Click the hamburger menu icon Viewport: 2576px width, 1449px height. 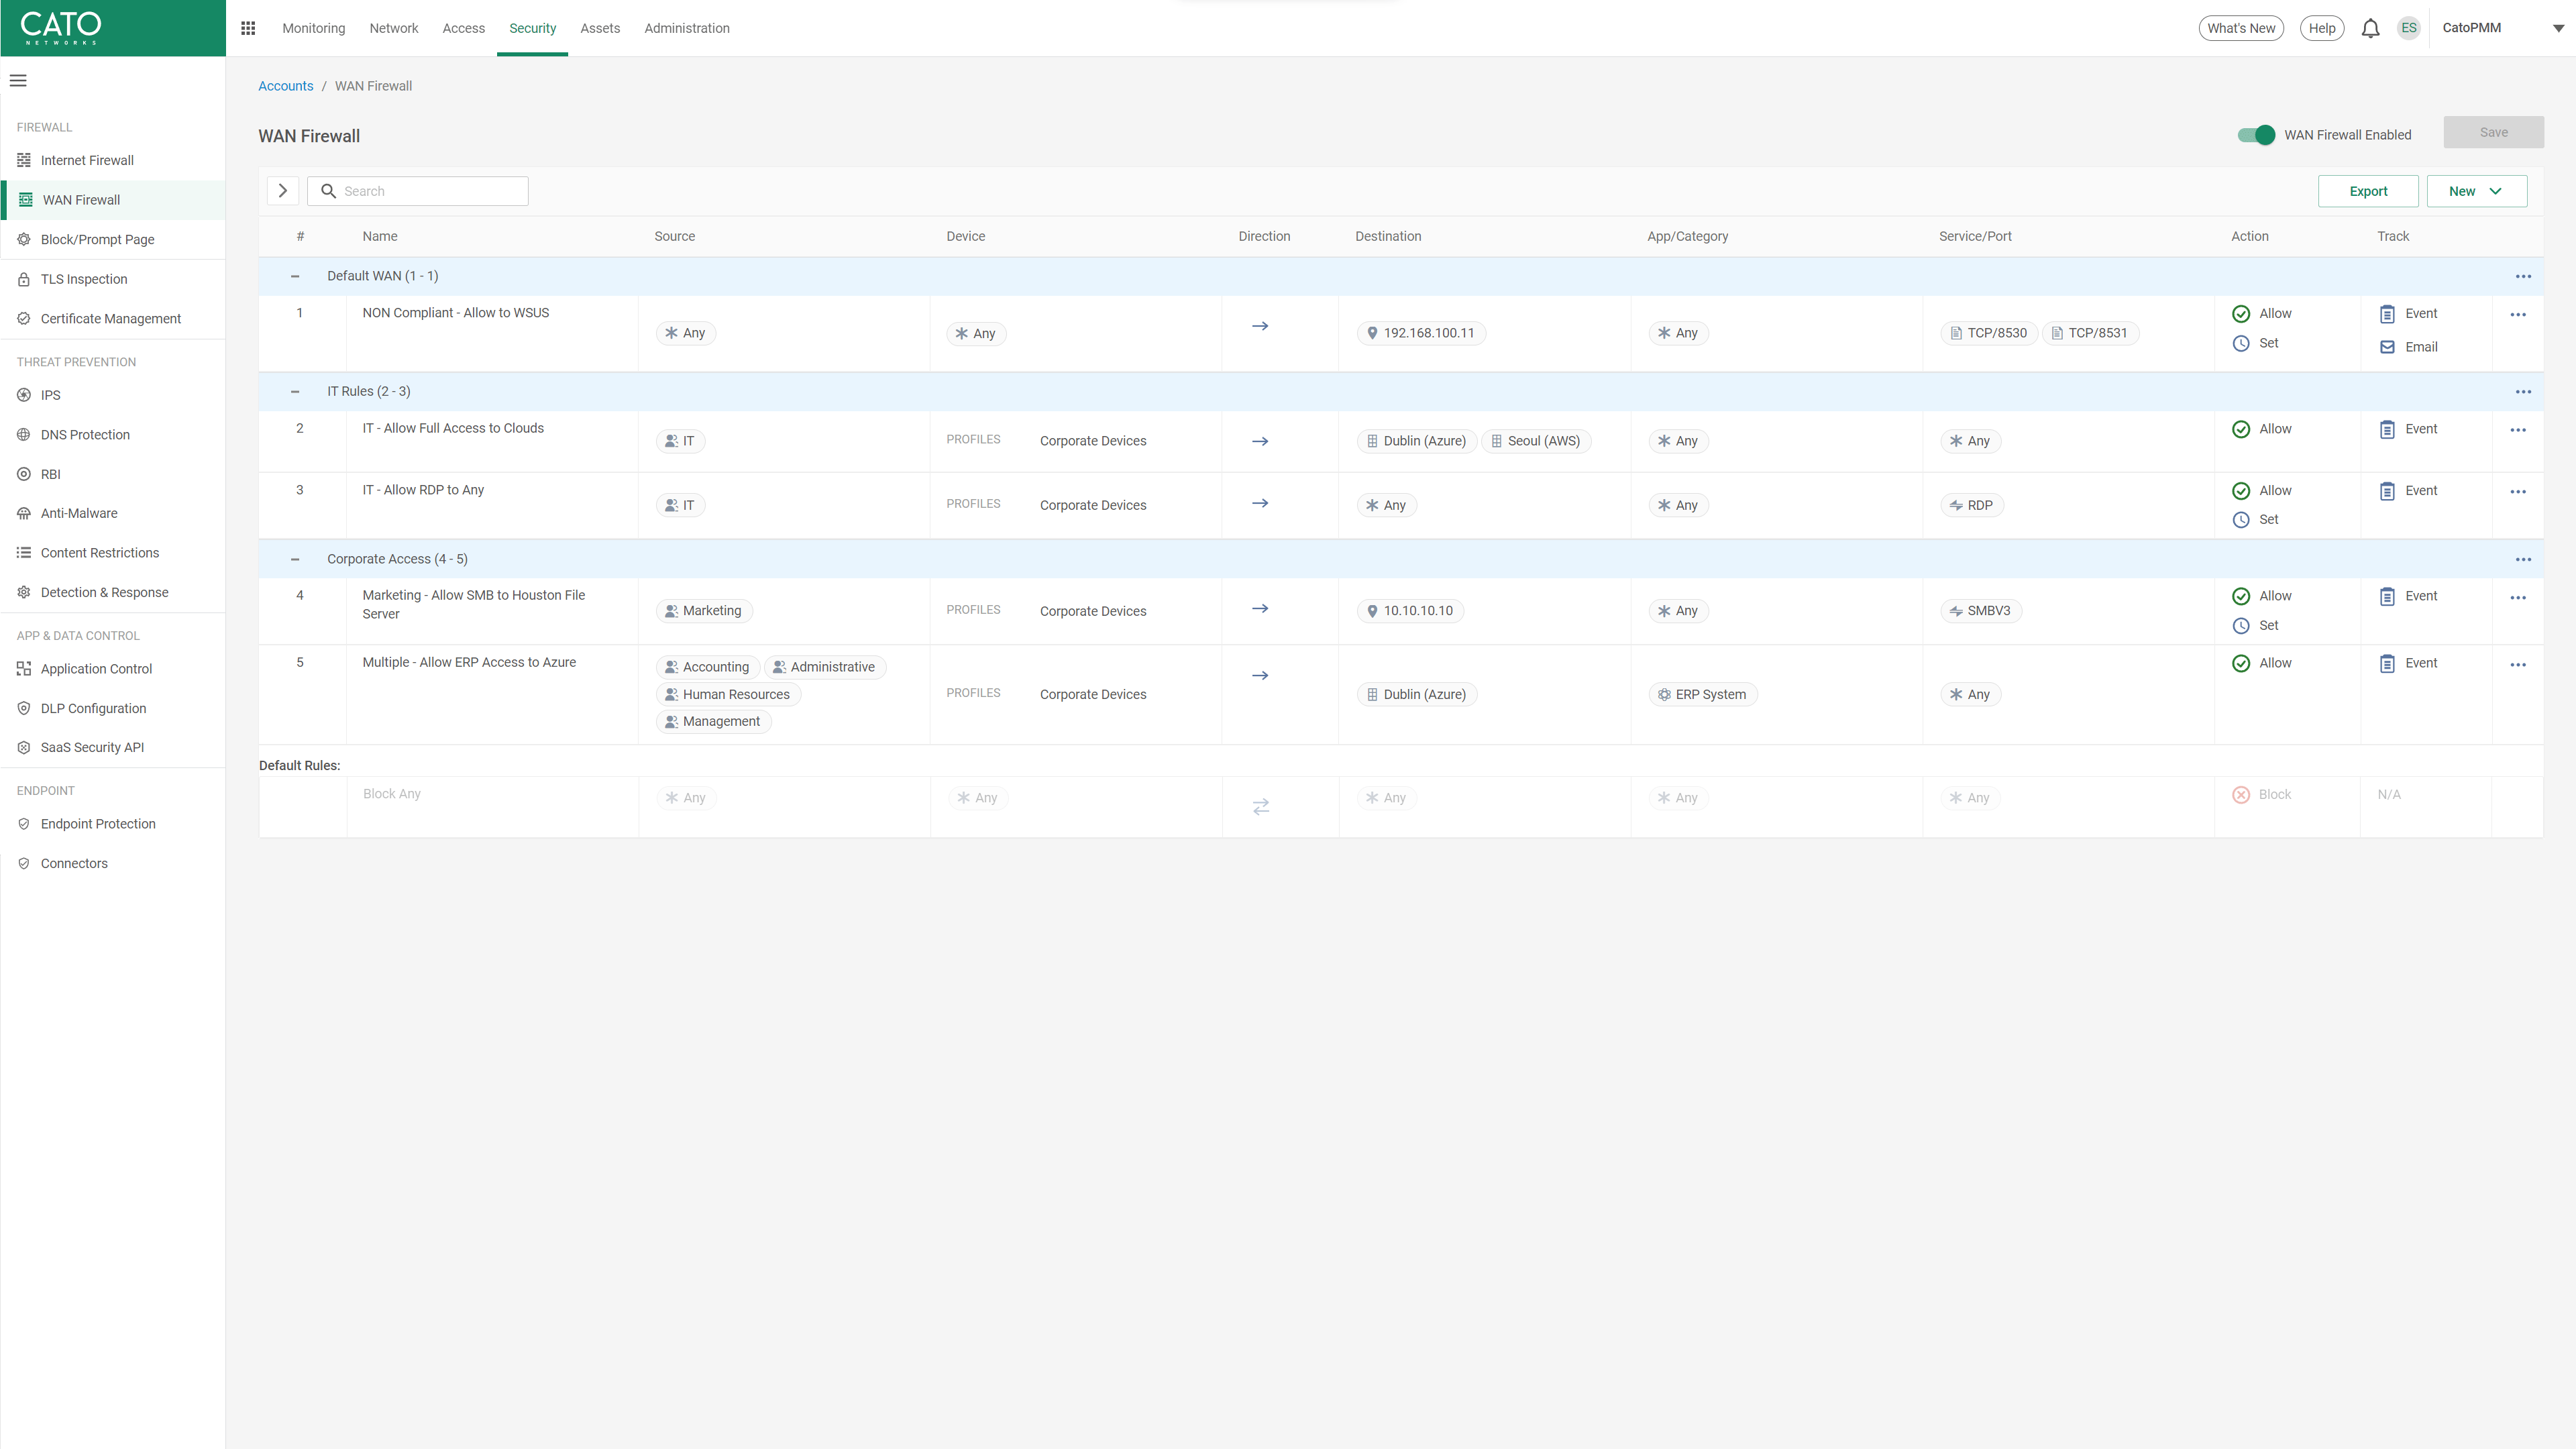click(18, 81)
